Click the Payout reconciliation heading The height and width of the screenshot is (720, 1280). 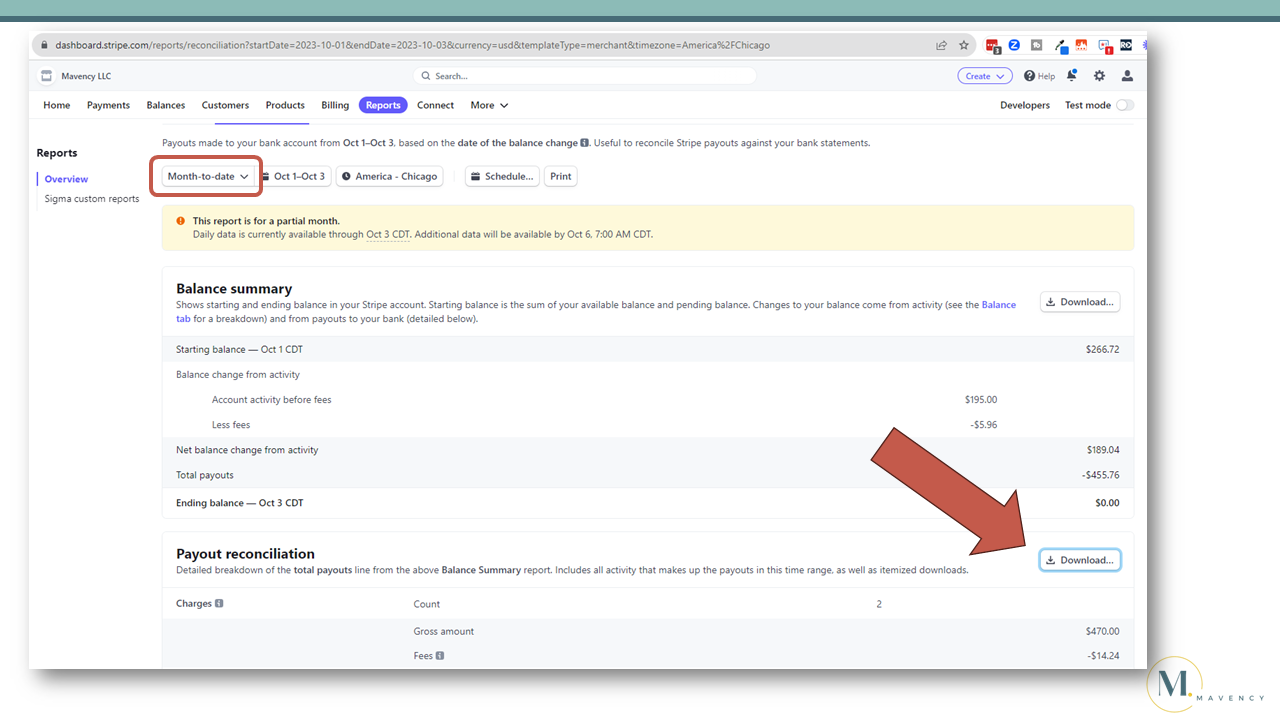click(x=245, y=554)
